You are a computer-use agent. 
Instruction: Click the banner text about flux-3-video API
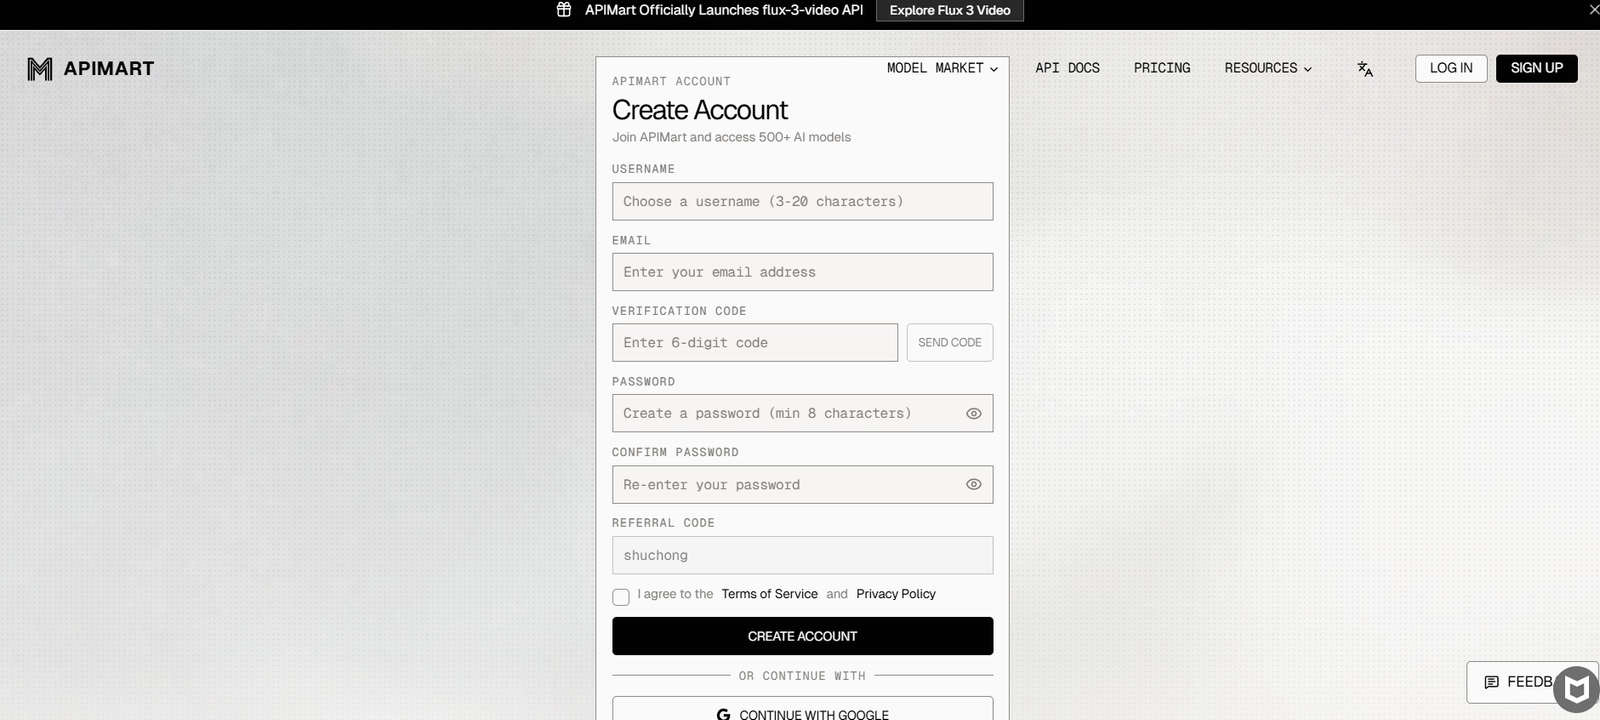point(724,10)
